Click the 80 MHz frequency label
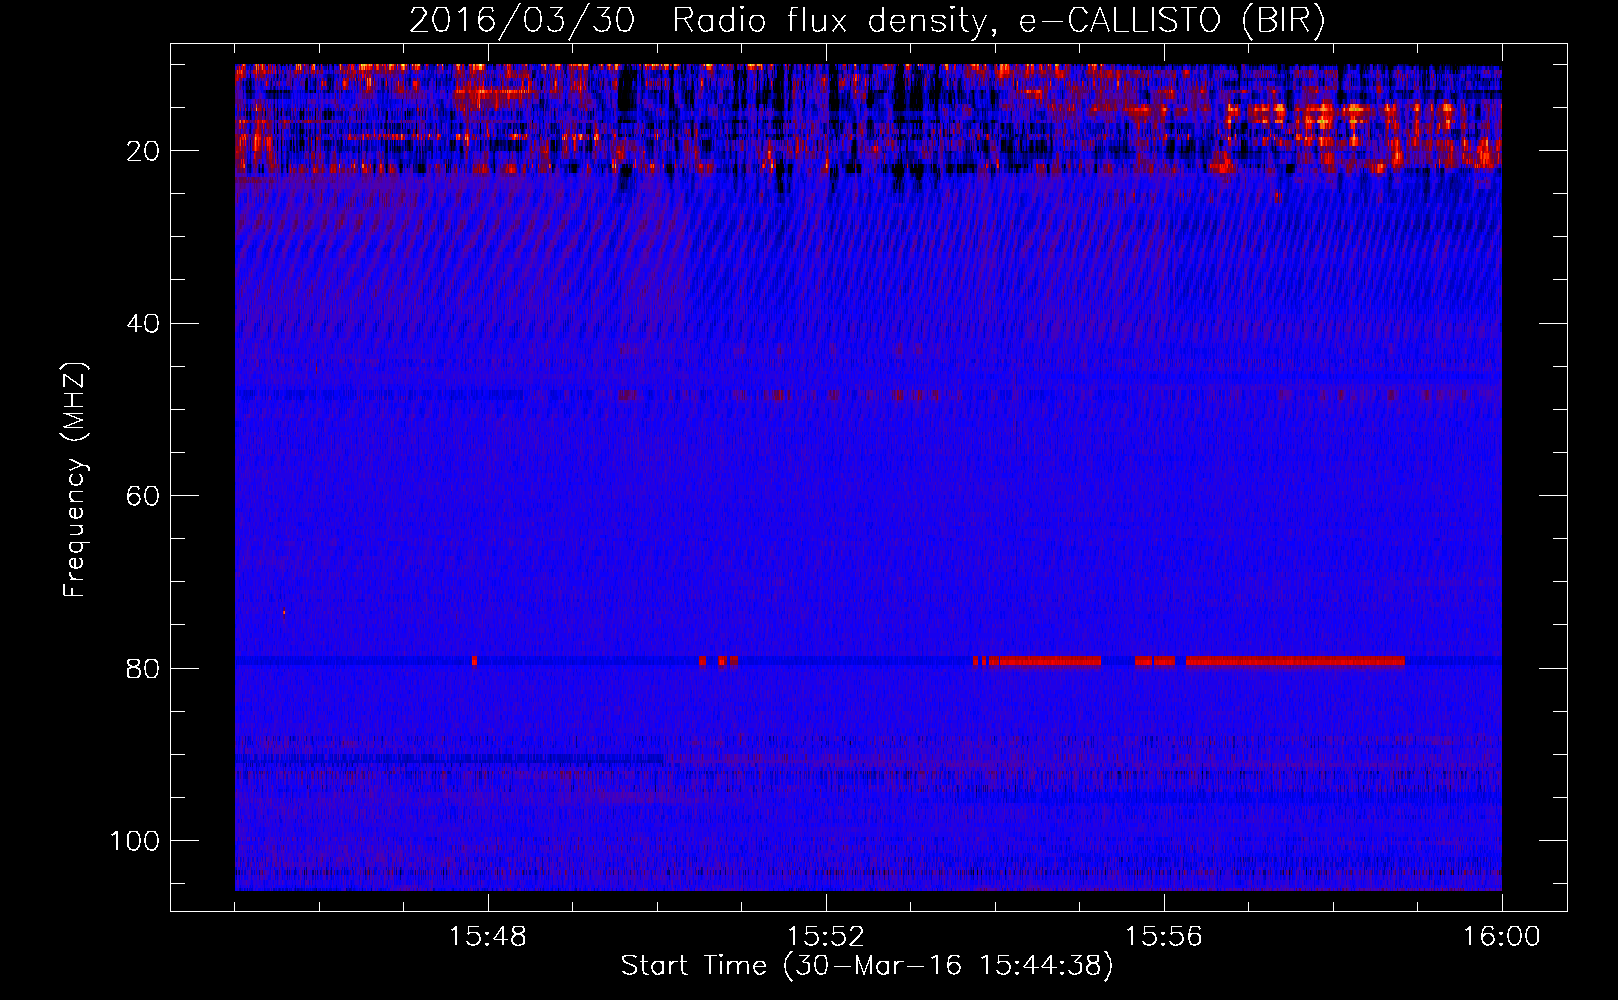 point(143,669)
